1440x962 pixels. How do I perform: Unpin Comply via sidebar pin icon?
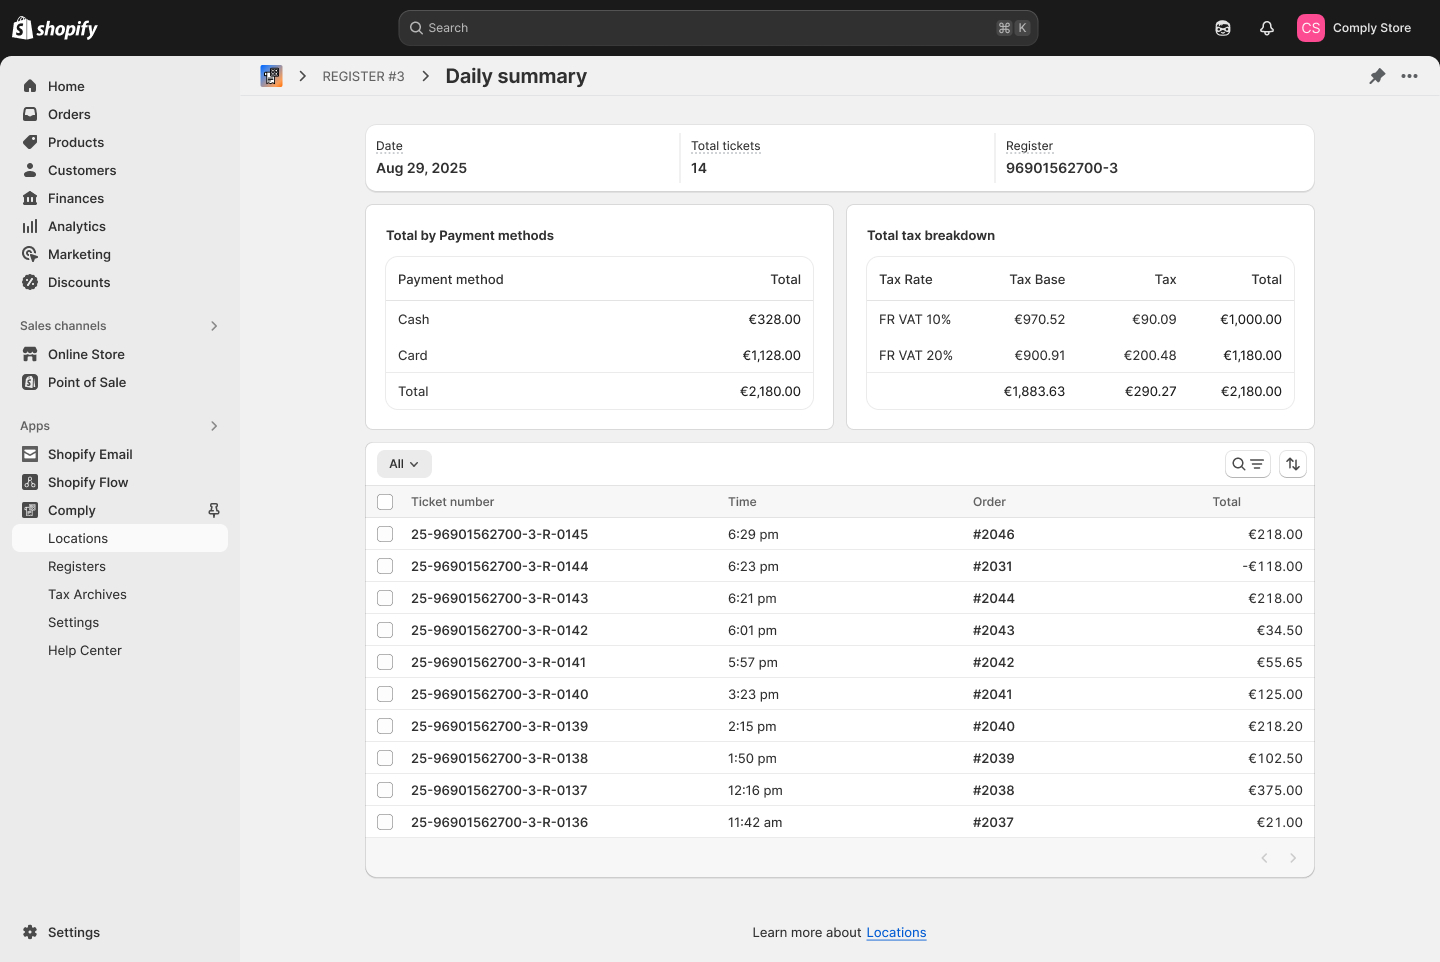214,510
